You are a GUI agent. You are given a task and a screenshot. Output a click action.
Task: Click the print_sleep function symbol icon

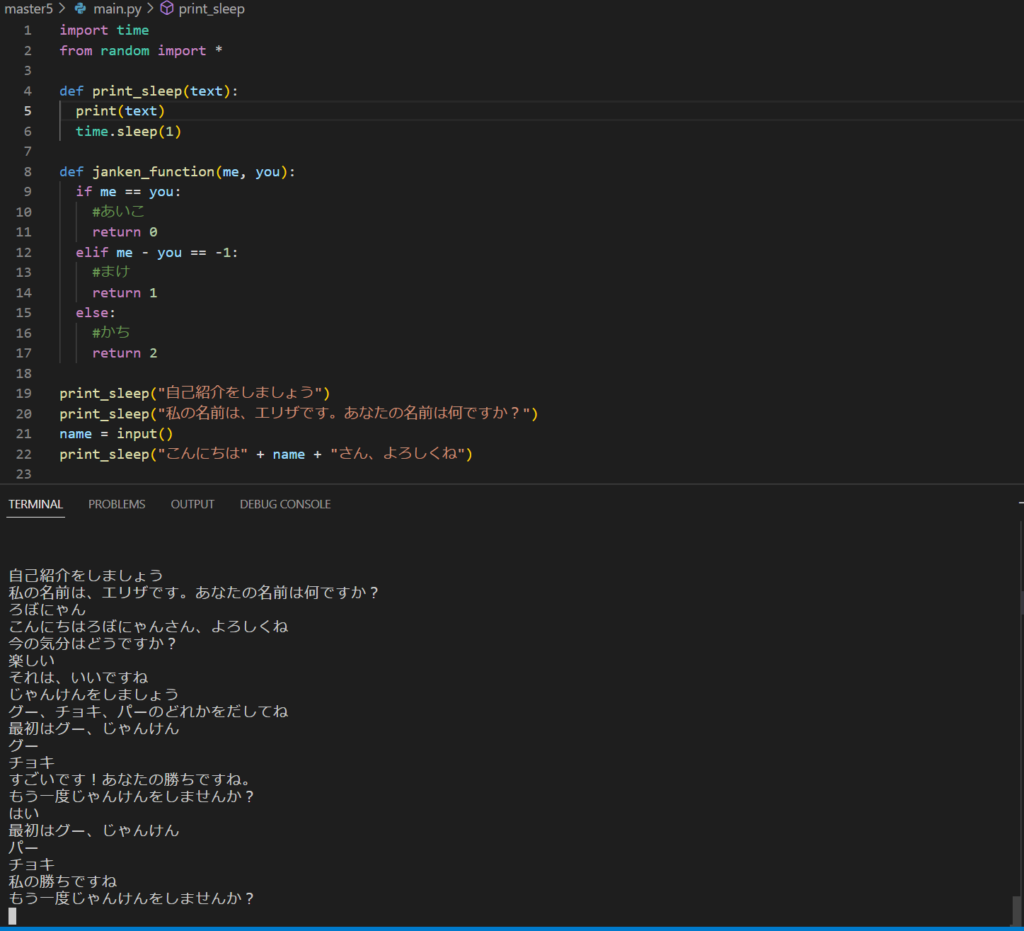click(x=166, y=9)
